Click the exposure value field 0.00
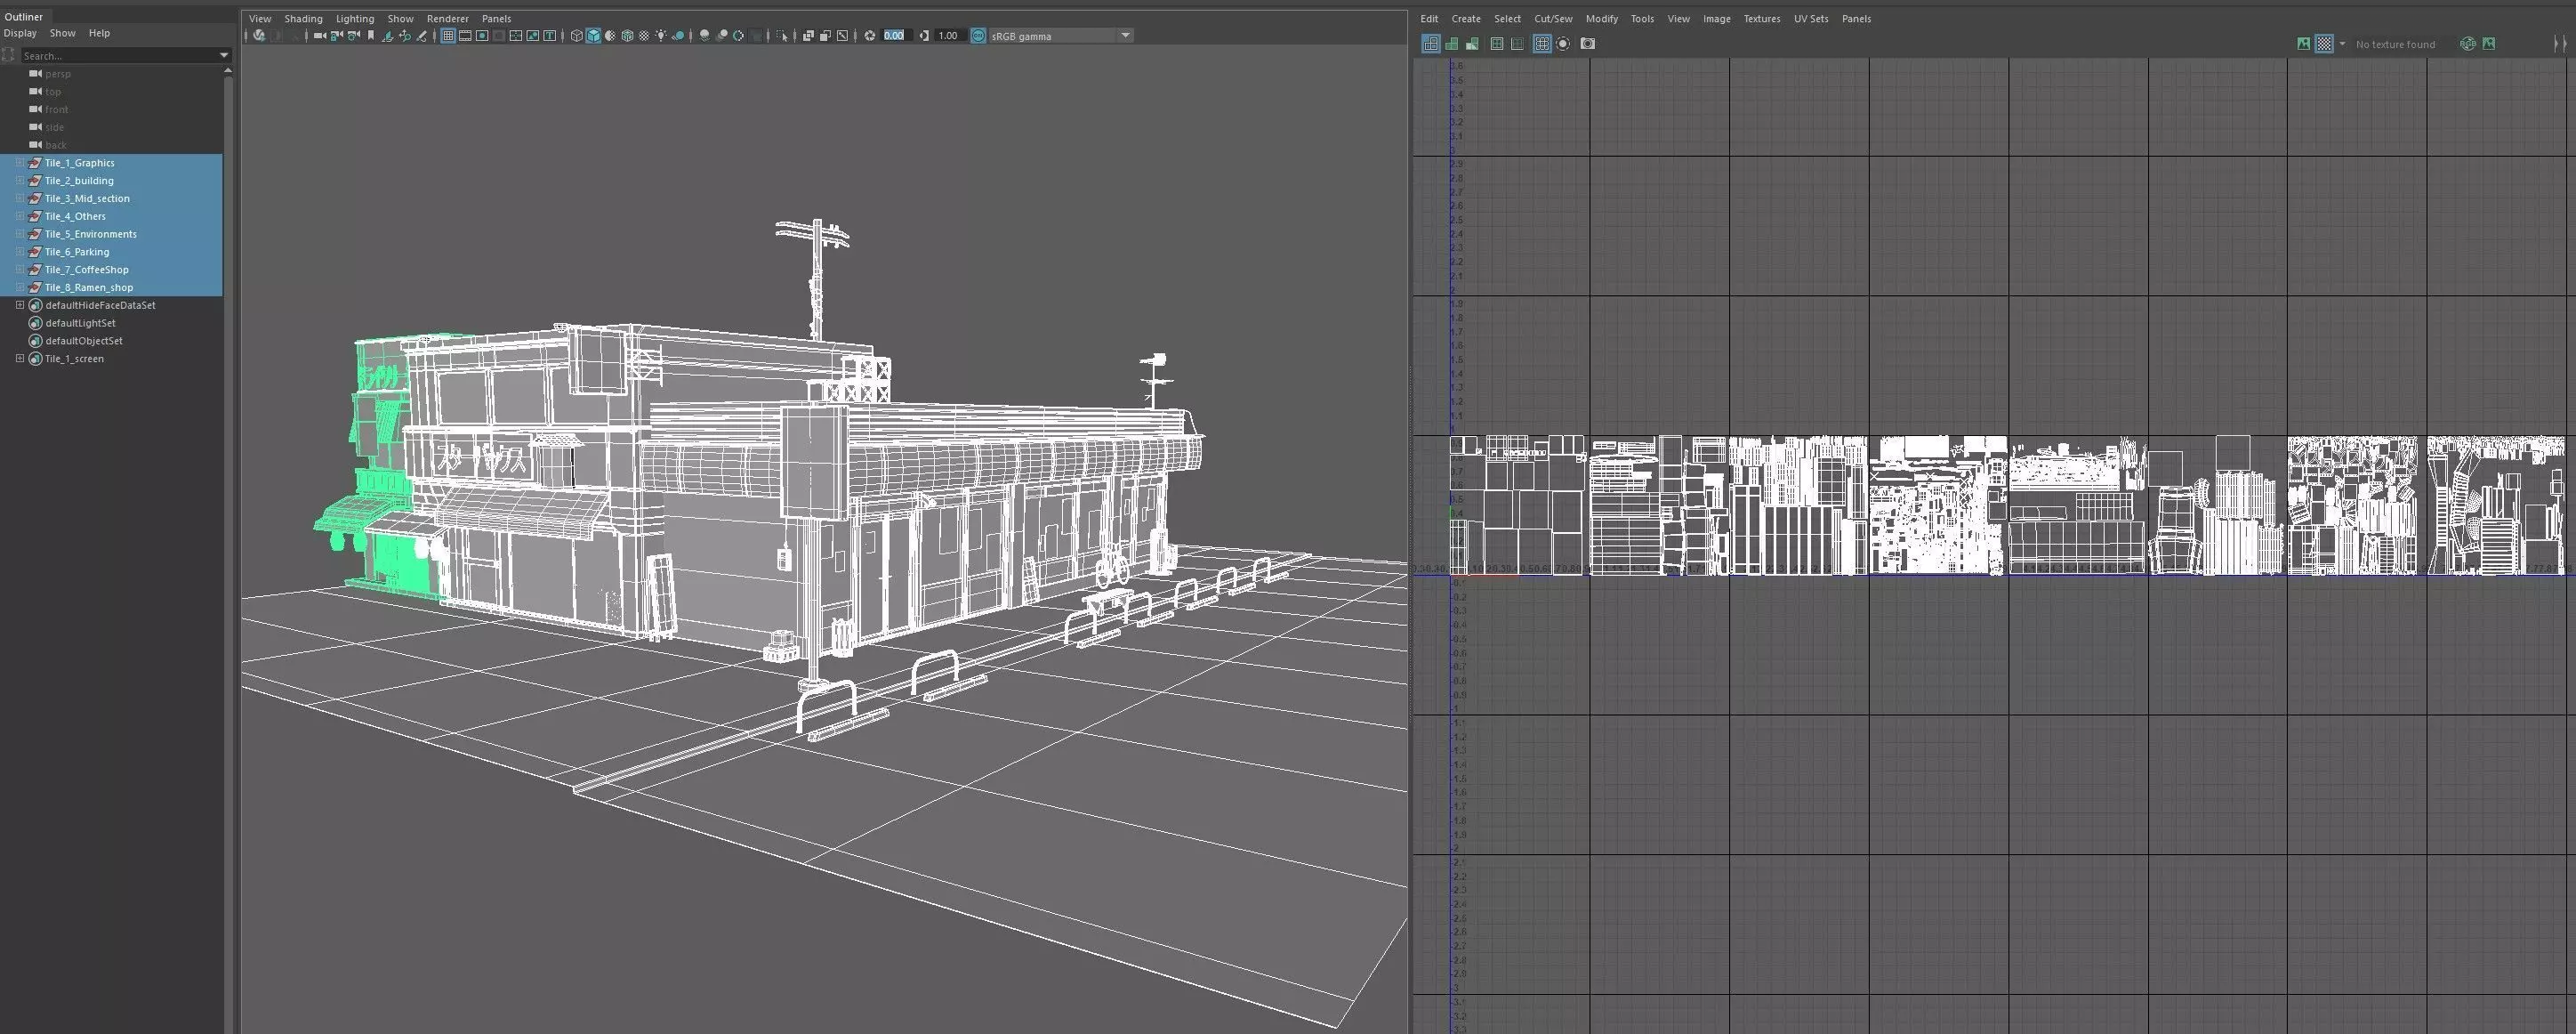2576x1034 pixels. (895, 35)
